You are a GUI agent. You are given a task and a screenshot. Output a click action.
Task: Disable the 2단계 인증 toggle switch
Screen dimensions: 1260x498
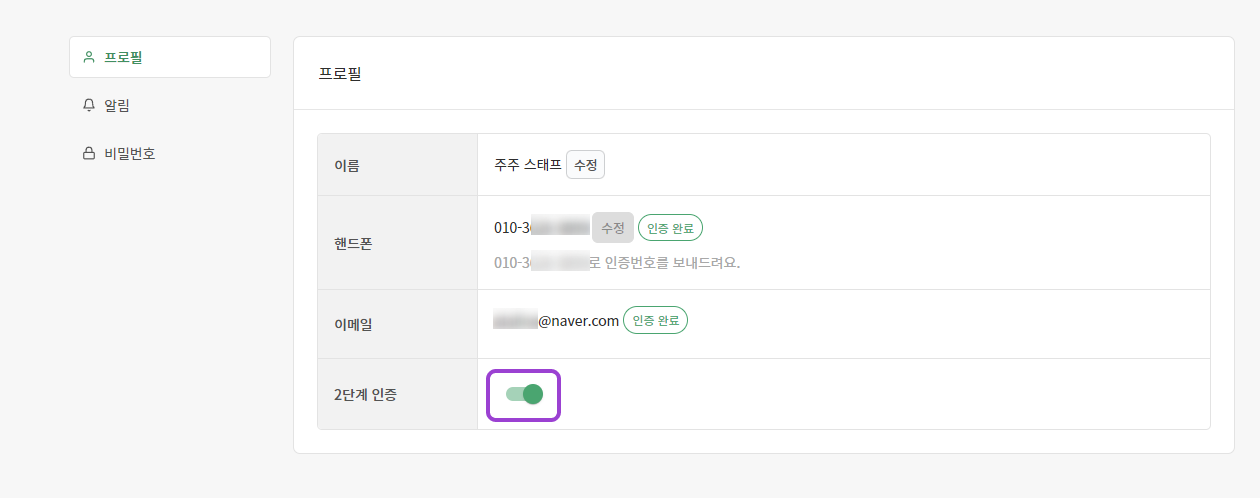pos(523,394)
